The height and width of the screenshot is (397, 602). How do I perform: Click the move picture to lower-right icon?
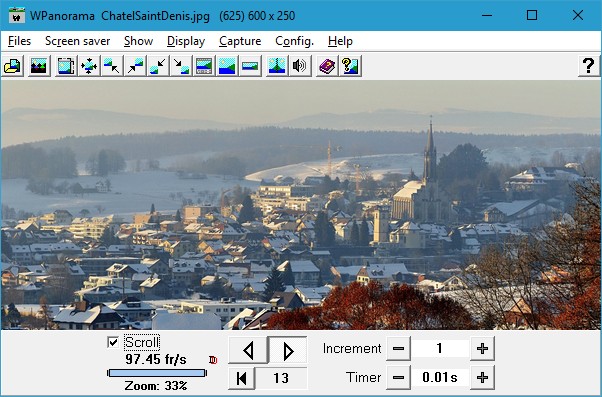[x=181, y=66]
